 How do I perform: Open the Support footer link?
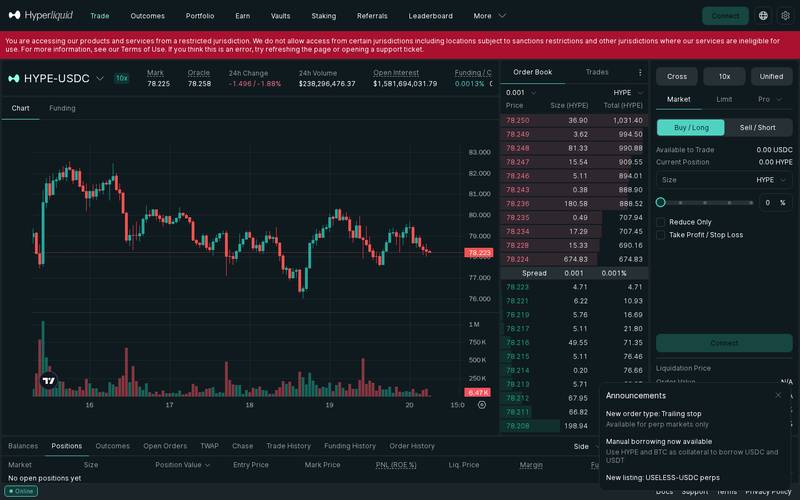coord(694,492)
